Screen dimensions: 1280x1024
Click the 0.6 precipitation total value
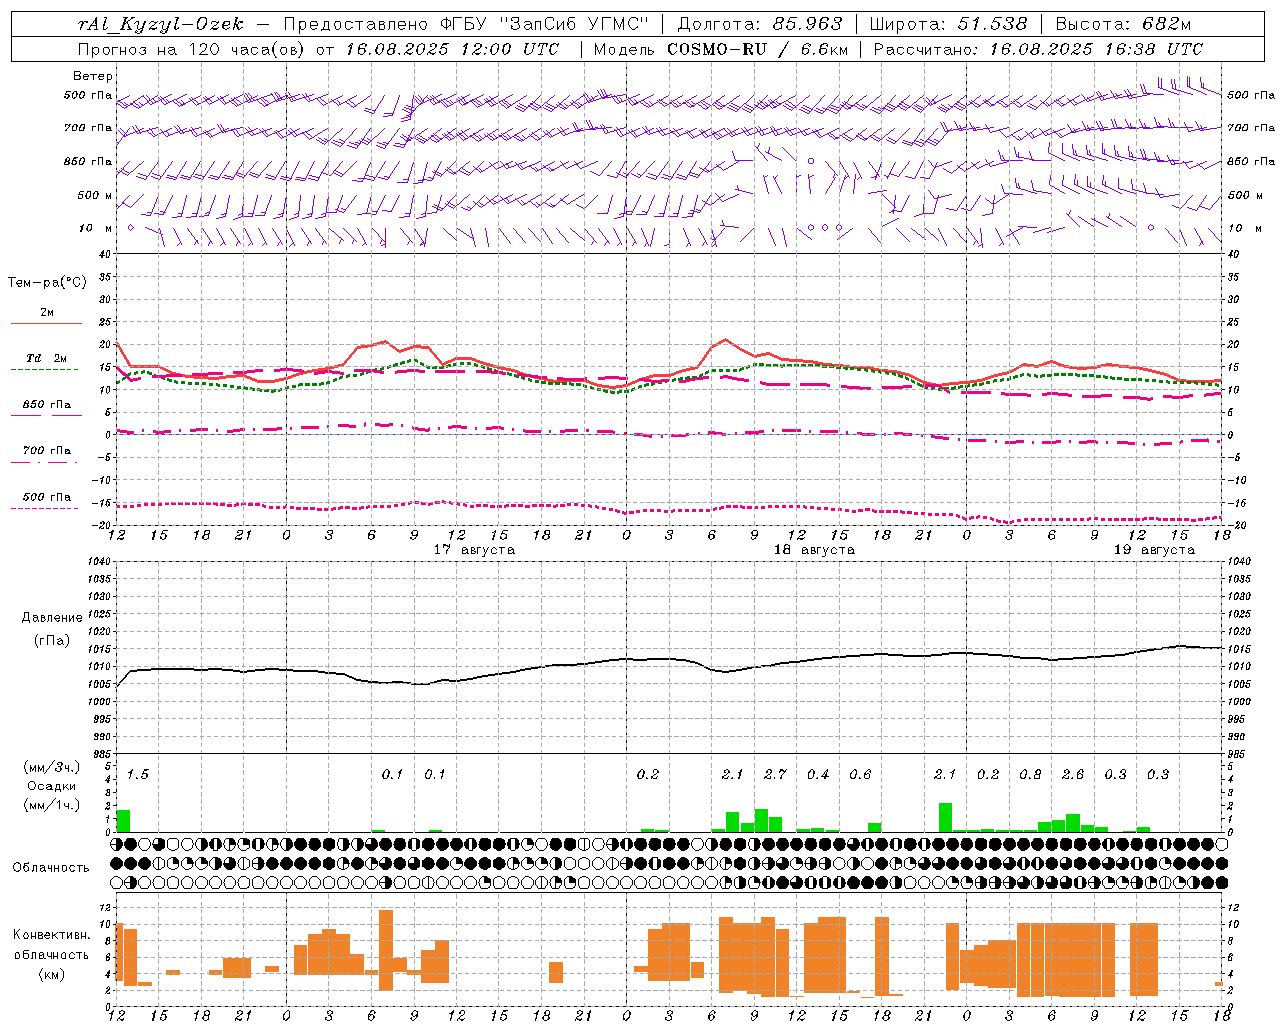click(860, 775)
